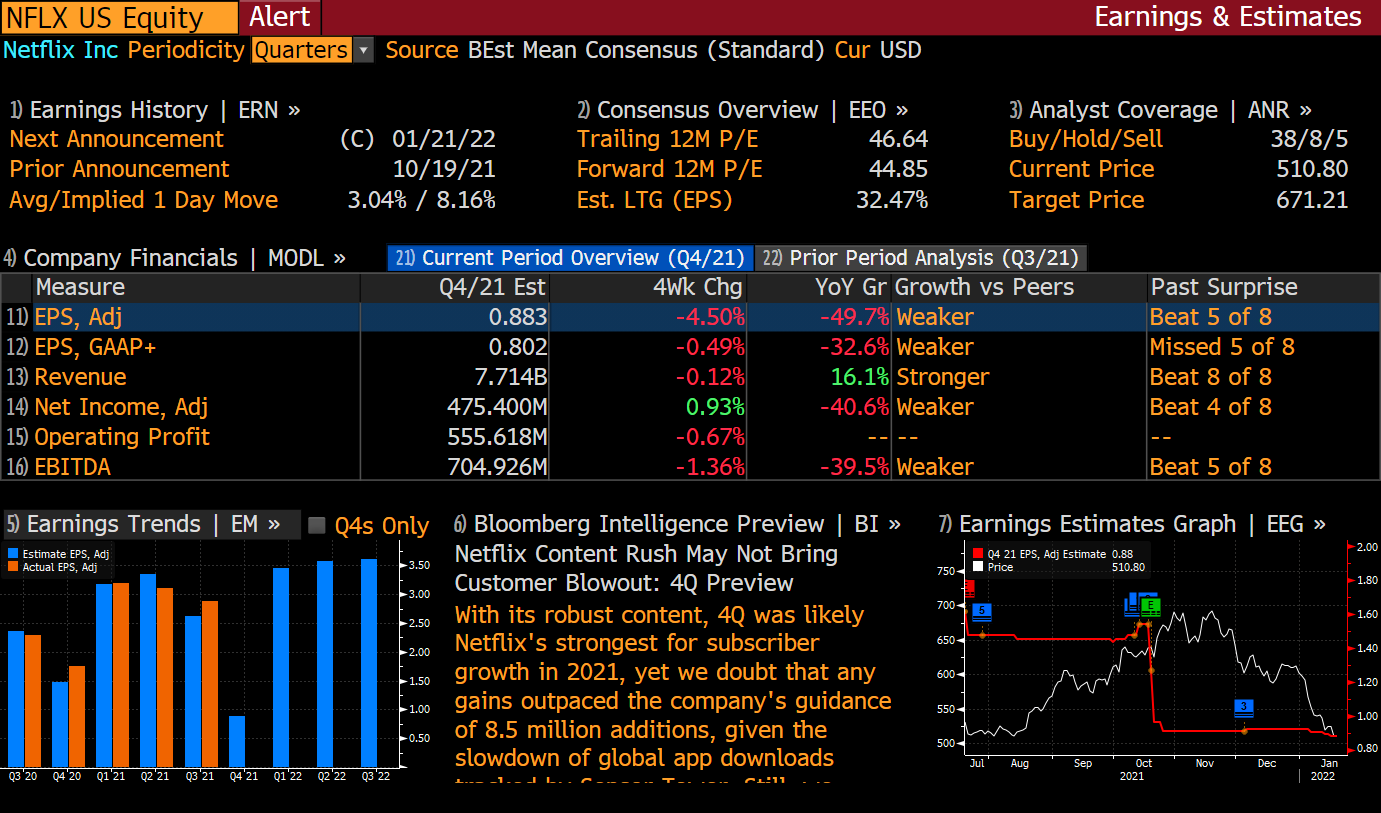Viewport: 1381px width, 813px height.
Task: Click the Forward 12M P/E value 44.85
Action: tap(898, 170)
